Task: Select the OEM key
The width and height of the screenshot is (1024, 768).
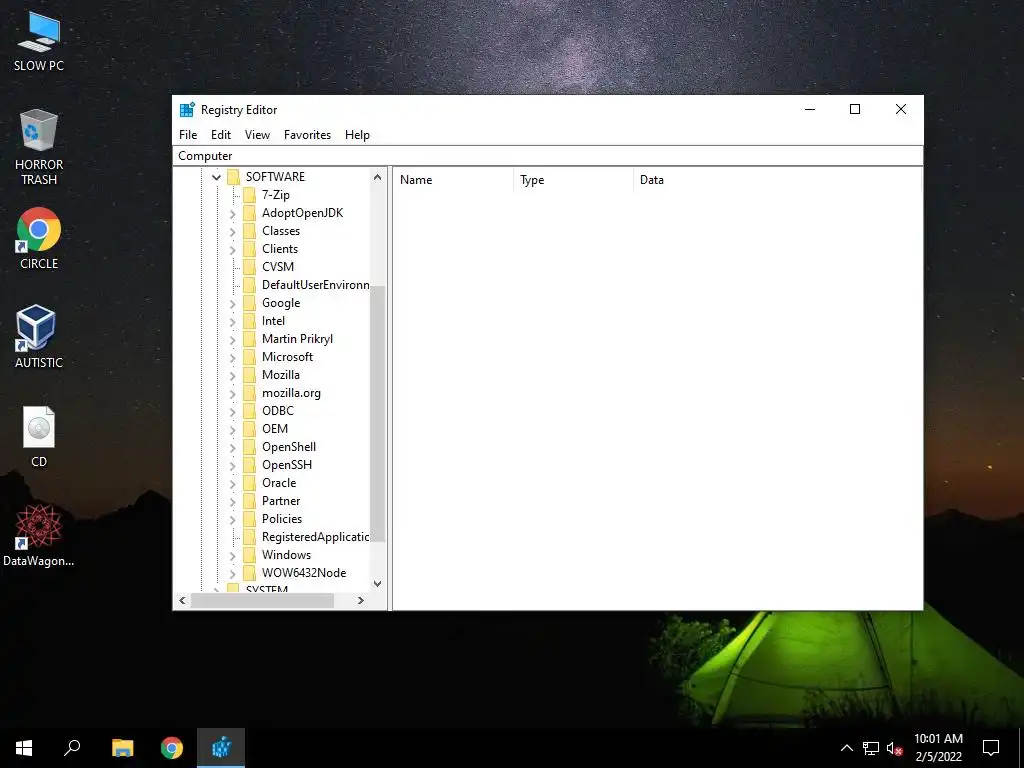Action: tap(275, 428)
